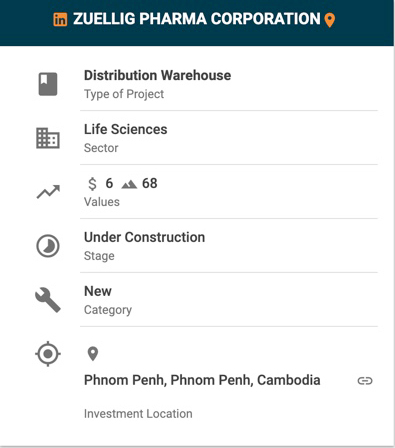Image resolution: width=395 pixels, height=448 pixels.
Task: Click the Life Sciences sector value
Action: point(126,129)
